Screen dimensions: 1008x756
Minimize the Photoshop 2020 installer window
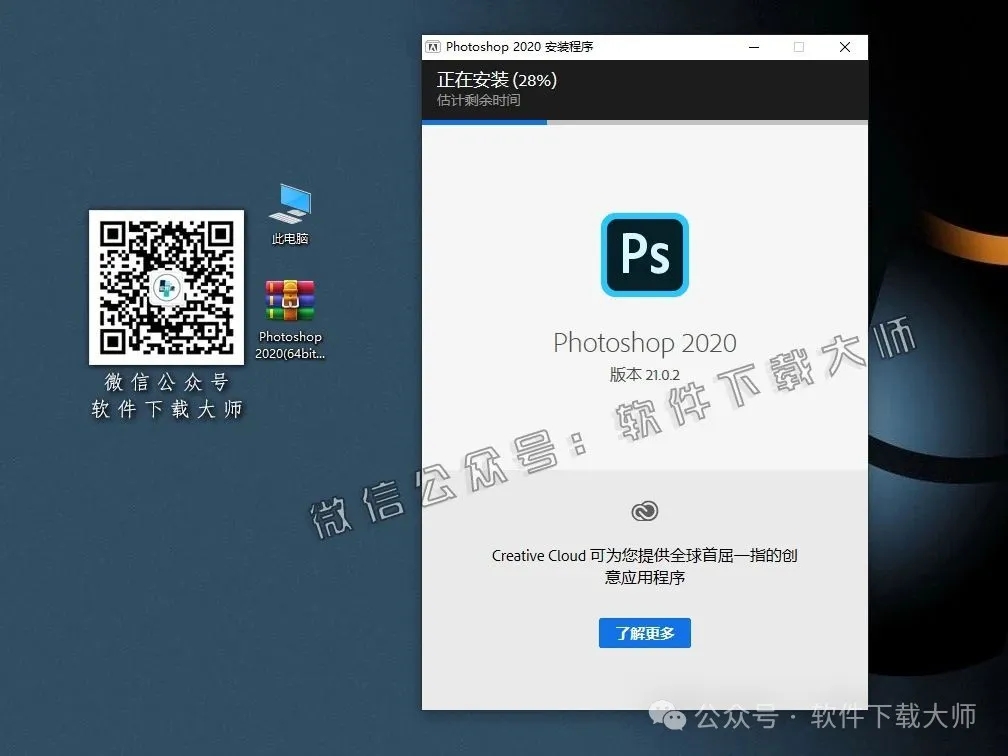[753, 47]
